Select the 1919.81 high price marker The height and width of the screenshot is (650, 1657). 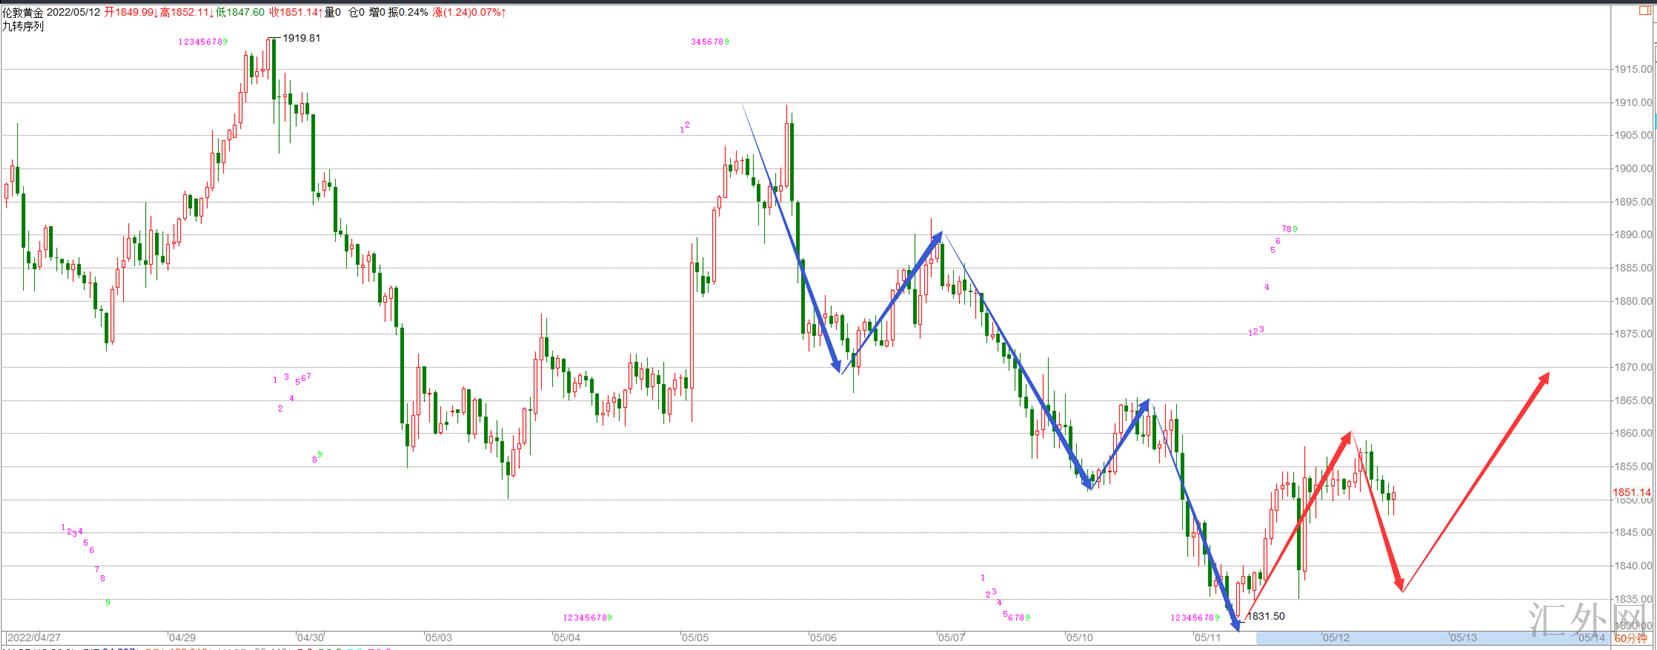click(301, 38)
